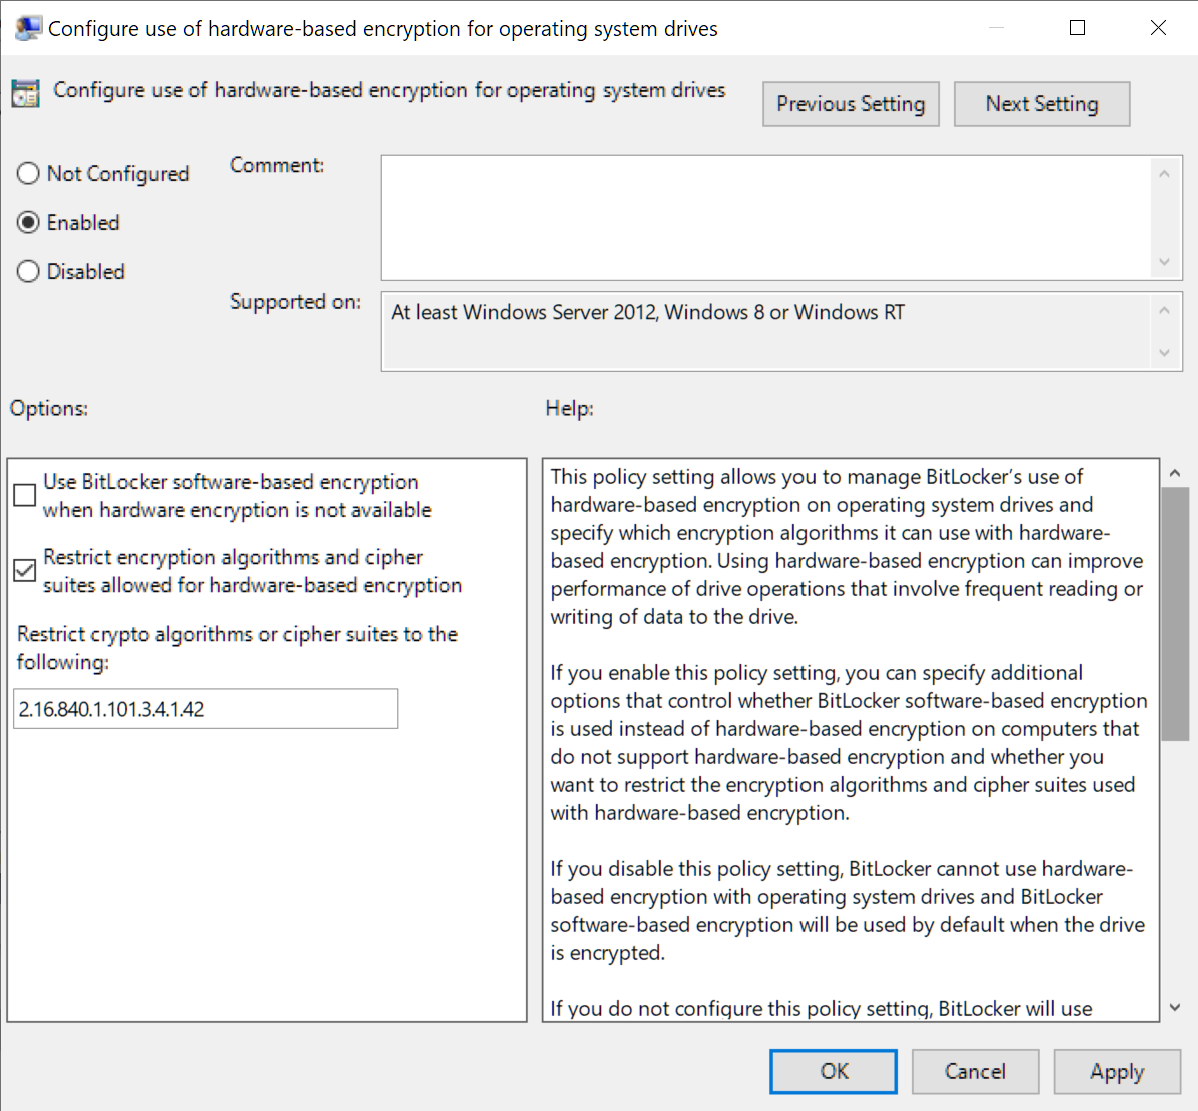Click the policy setting icon beside the heading
The image size is (1198, 1111).
coord(25,93)
